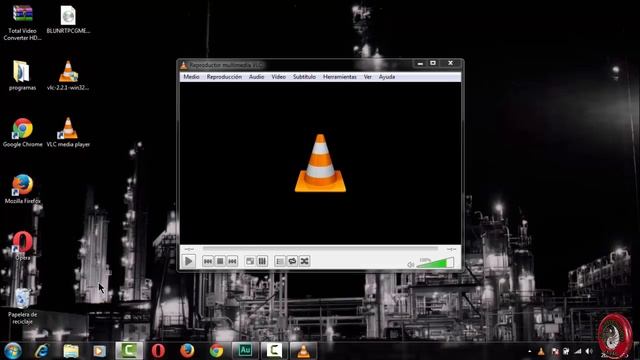Select Opera desktop shortcut
Image resolution: width=640 pixels, height=360 pixels.
22,246
